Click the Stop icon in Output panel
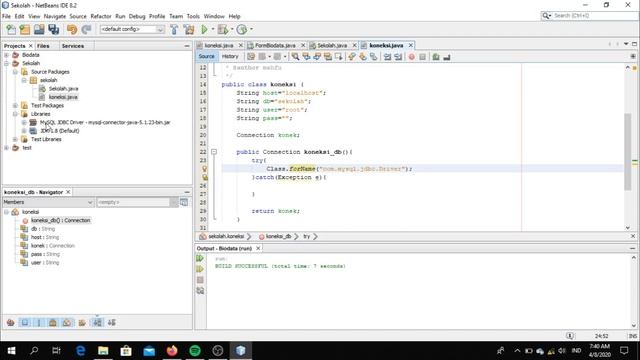 [x=200, y=280]
